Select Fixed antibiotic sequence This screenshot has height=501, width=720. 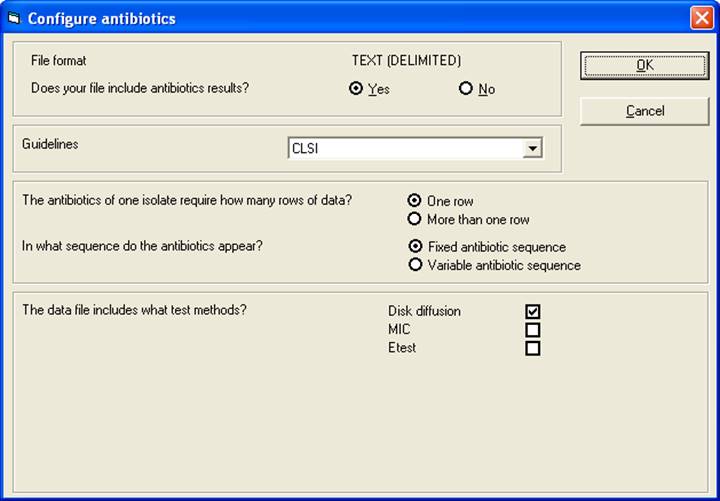coord(415,247)
